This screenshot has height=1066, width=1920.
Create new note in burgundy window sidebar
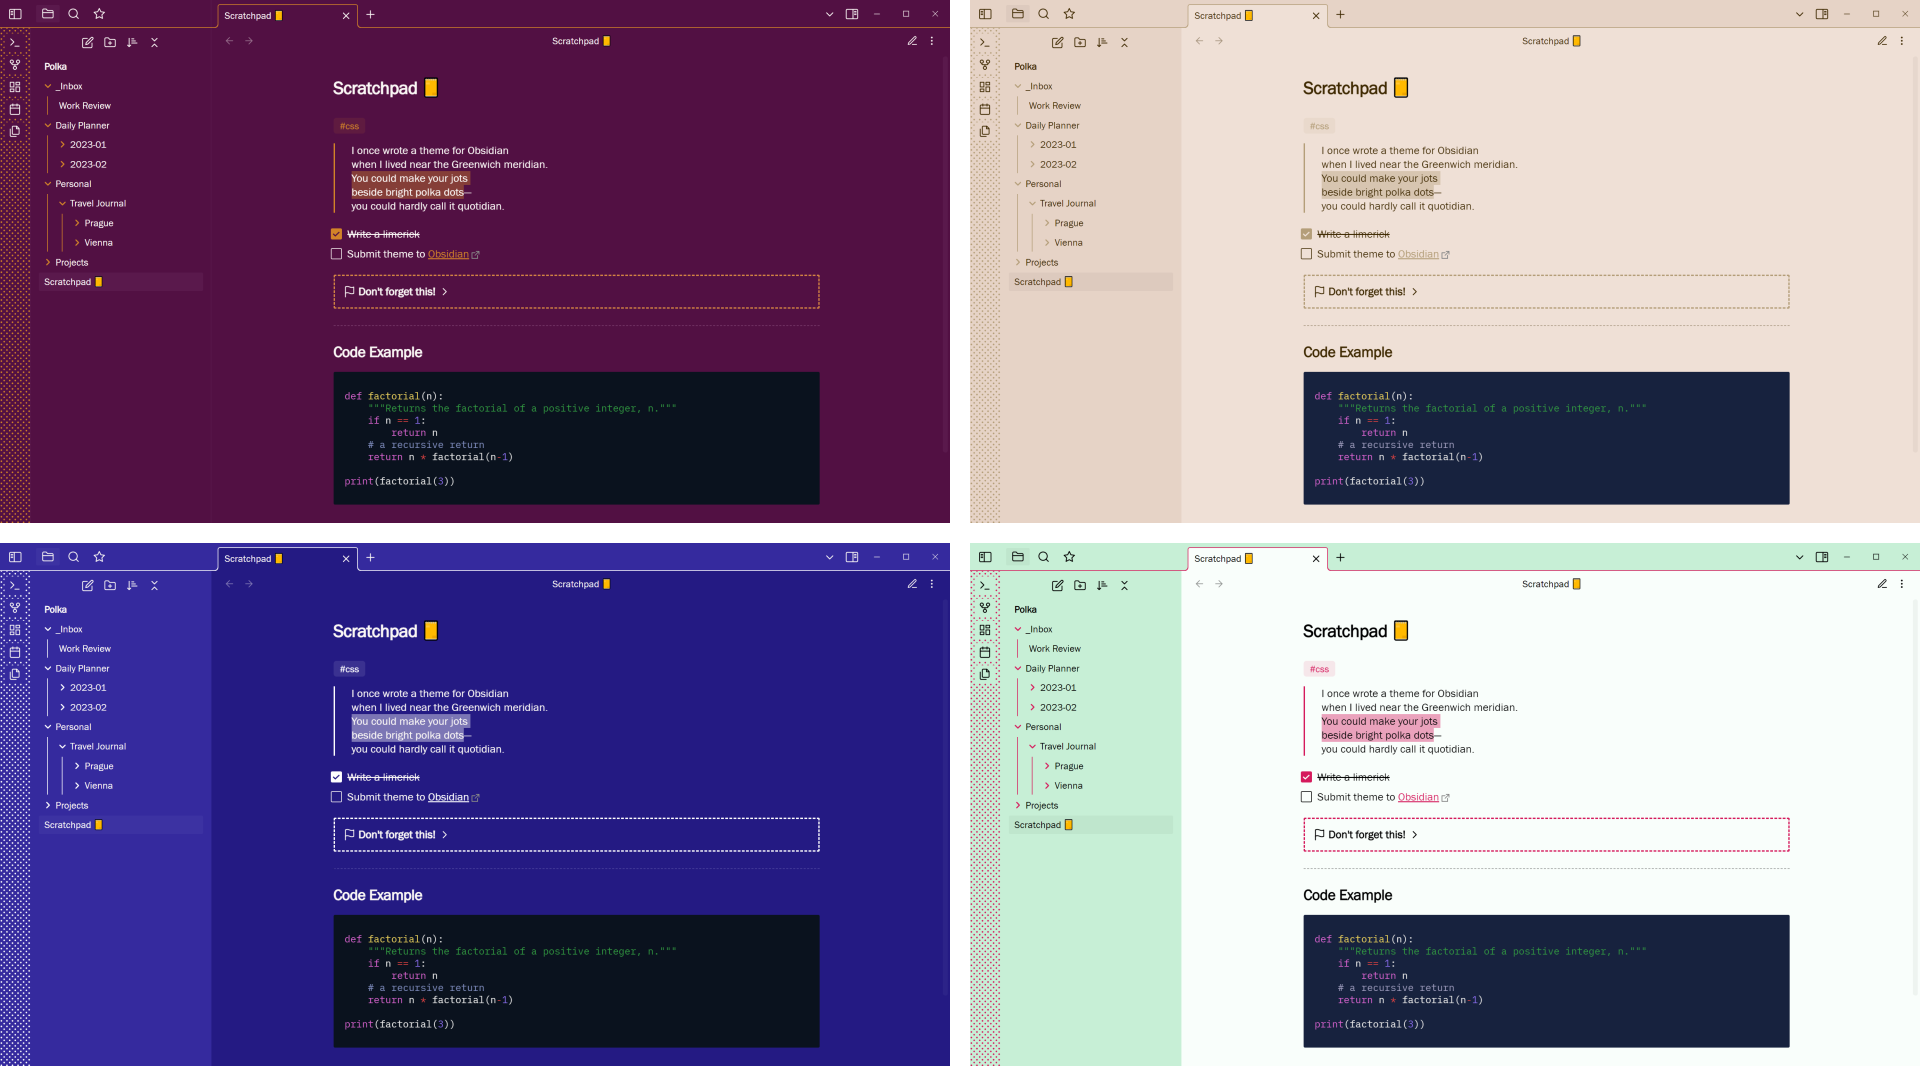[88, 43]
